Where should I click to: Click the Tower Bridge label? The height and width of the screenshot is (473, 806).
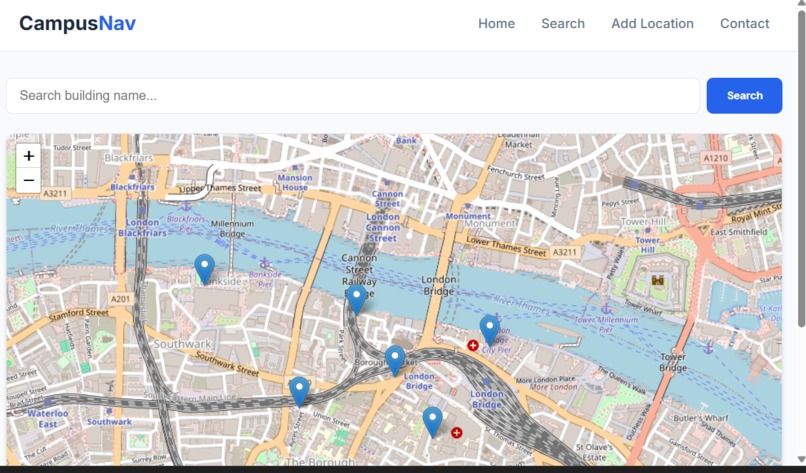(673, 362)
